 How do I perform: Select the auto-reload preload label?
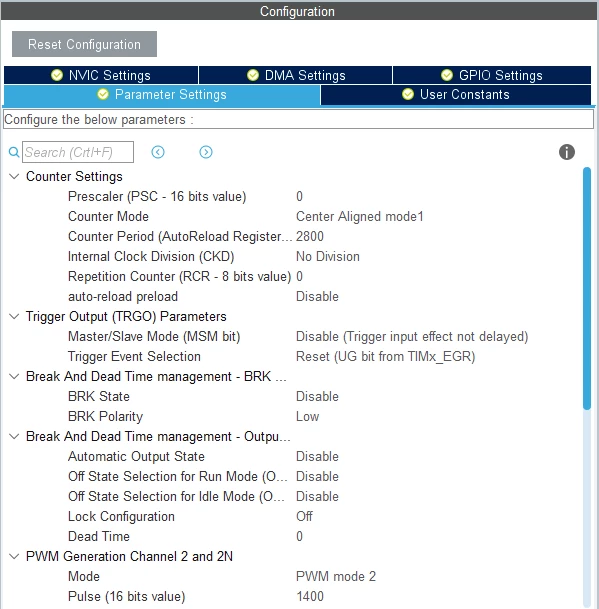click(x=123, y=297)
